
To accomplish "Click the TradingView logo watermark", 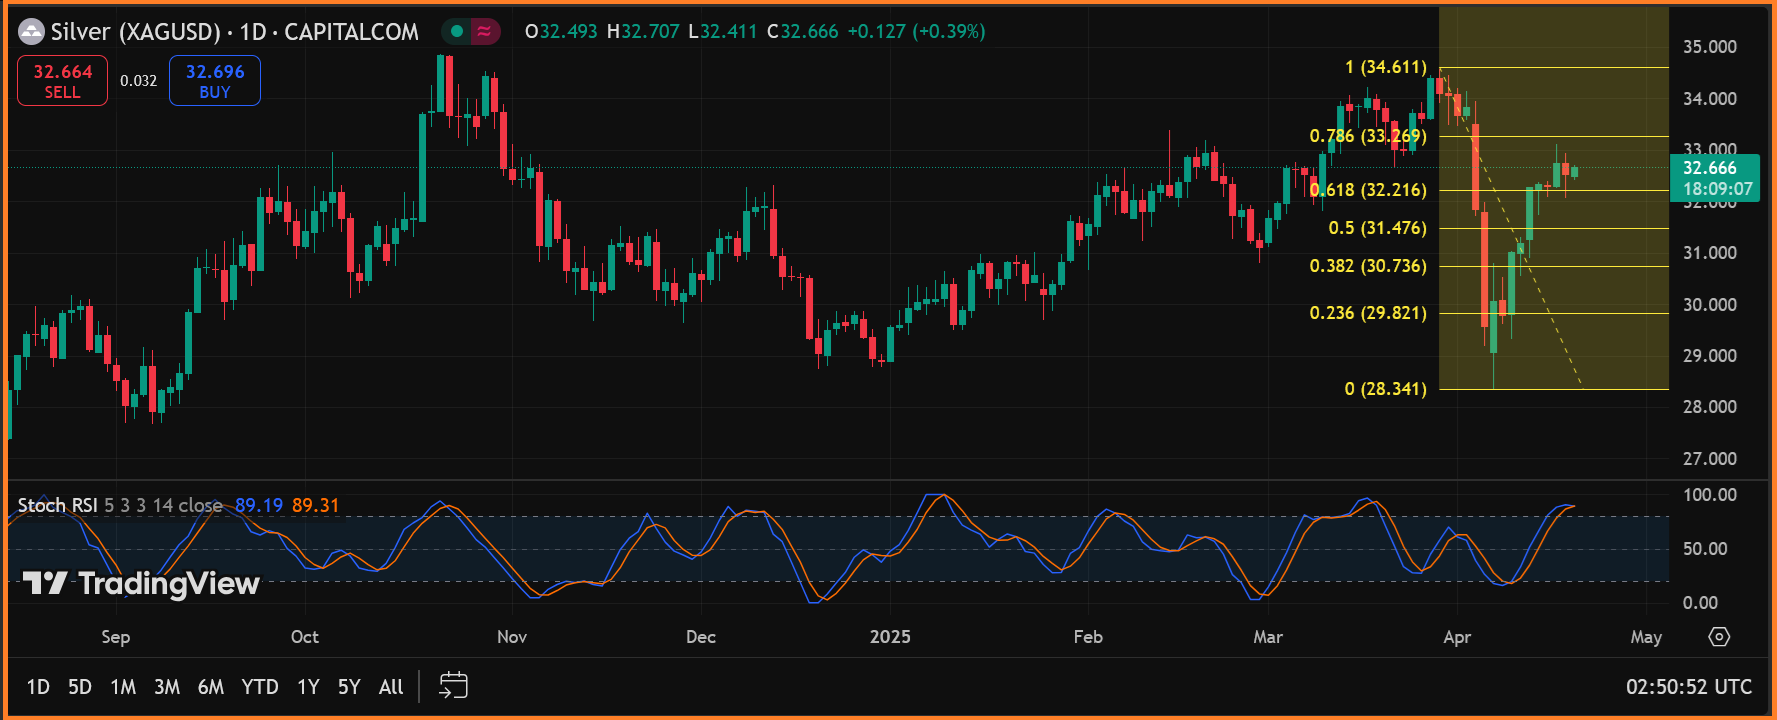I will (141, 583).
